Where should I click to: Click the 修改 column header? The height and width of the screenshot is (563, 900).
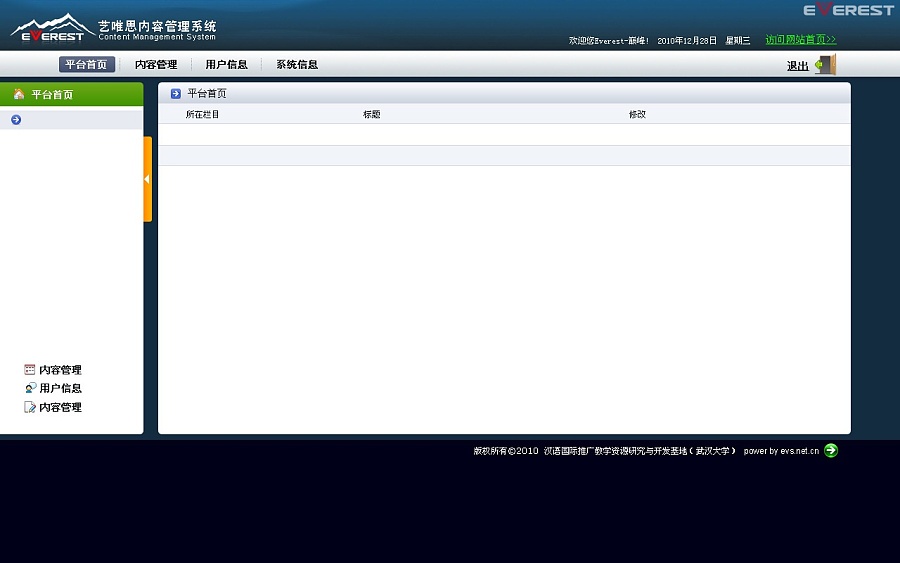point(637,114)
